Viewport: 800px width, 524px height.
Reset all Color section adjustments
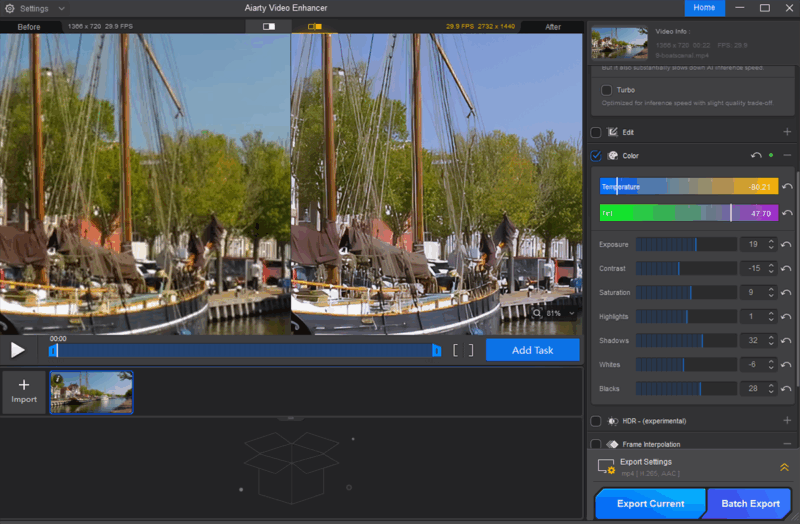click(756, 156)
